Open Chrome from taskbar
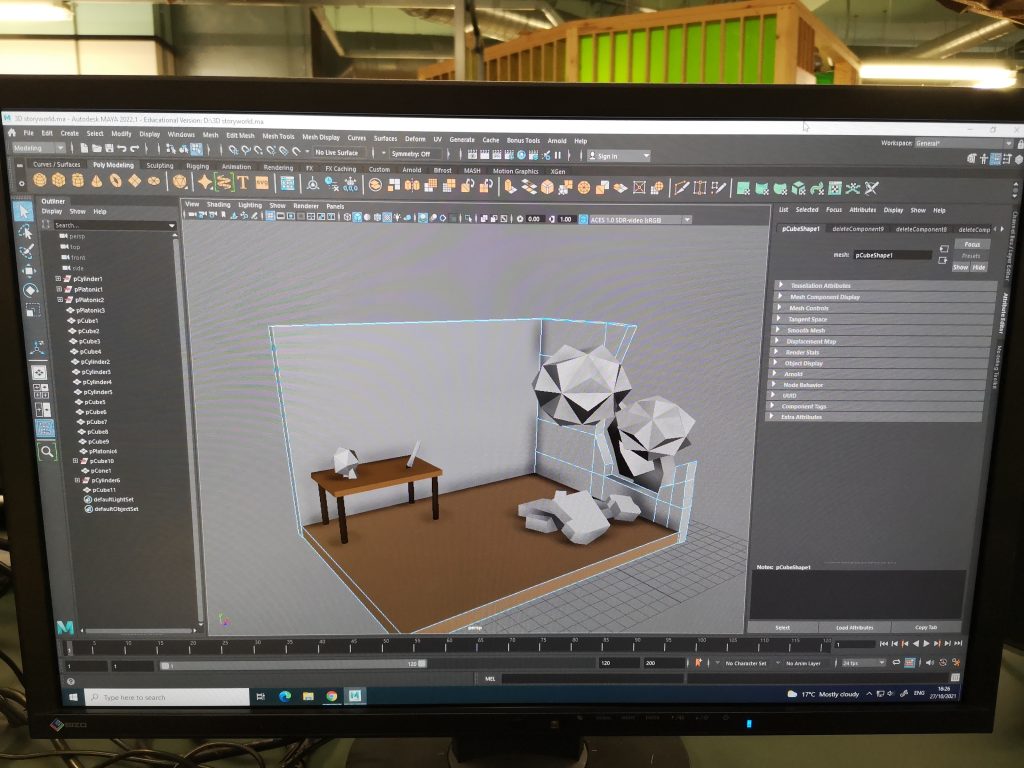 332,696
